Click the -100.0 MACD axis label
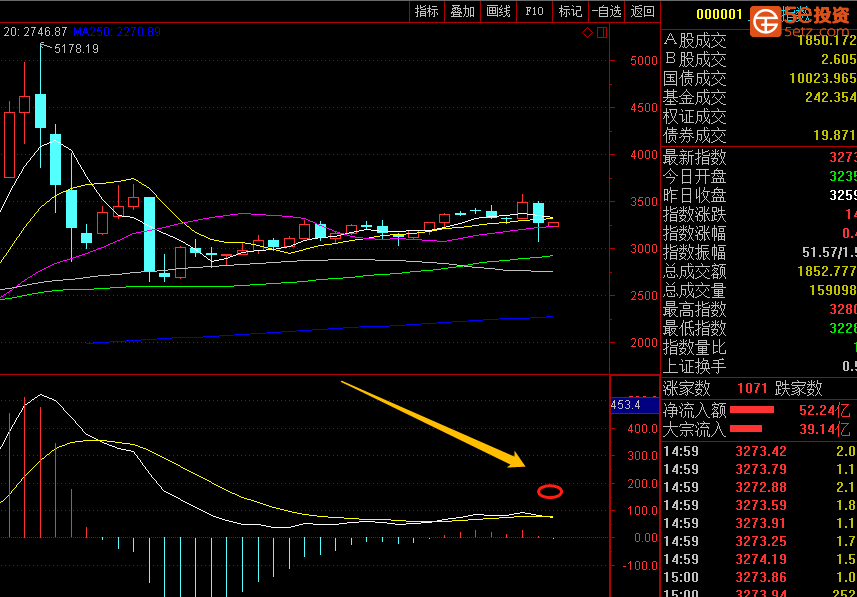 click(x=640, y=565)
